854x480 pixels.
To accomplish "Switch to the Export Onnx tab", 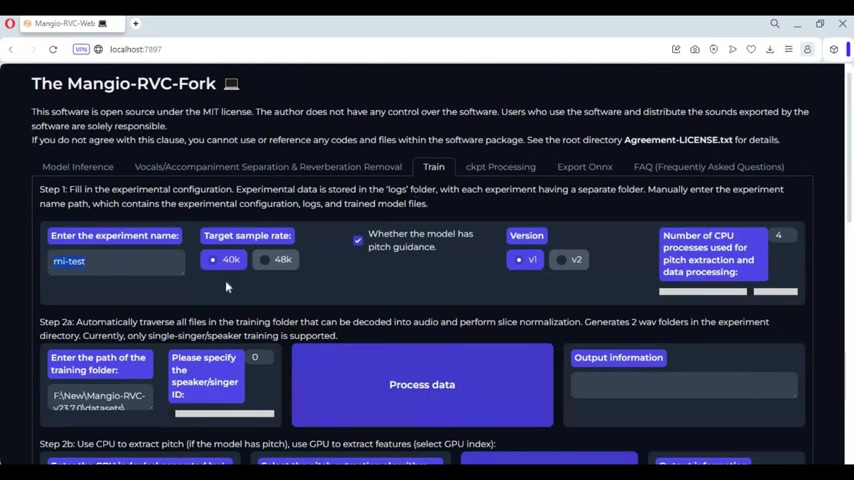I will (584, 167).
